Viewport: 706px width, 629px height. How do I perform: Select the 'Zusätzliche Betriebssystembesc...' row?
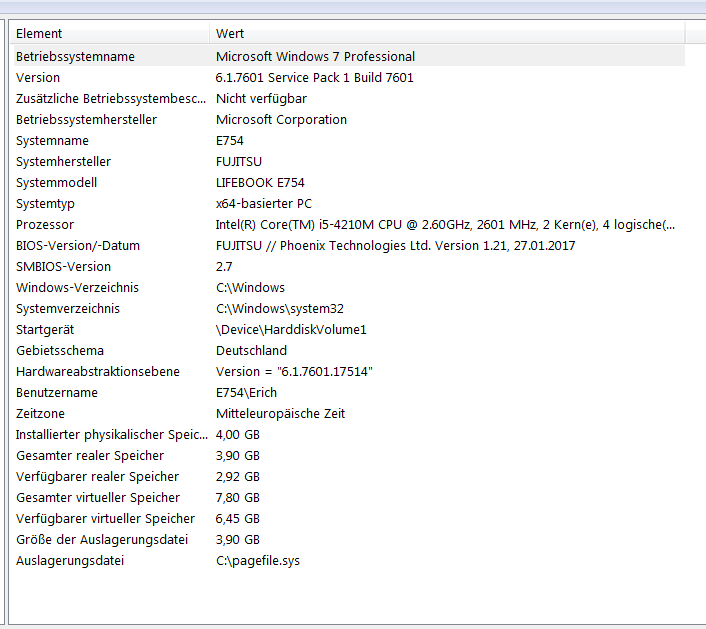pyautogui.click(x=349, y=99)
